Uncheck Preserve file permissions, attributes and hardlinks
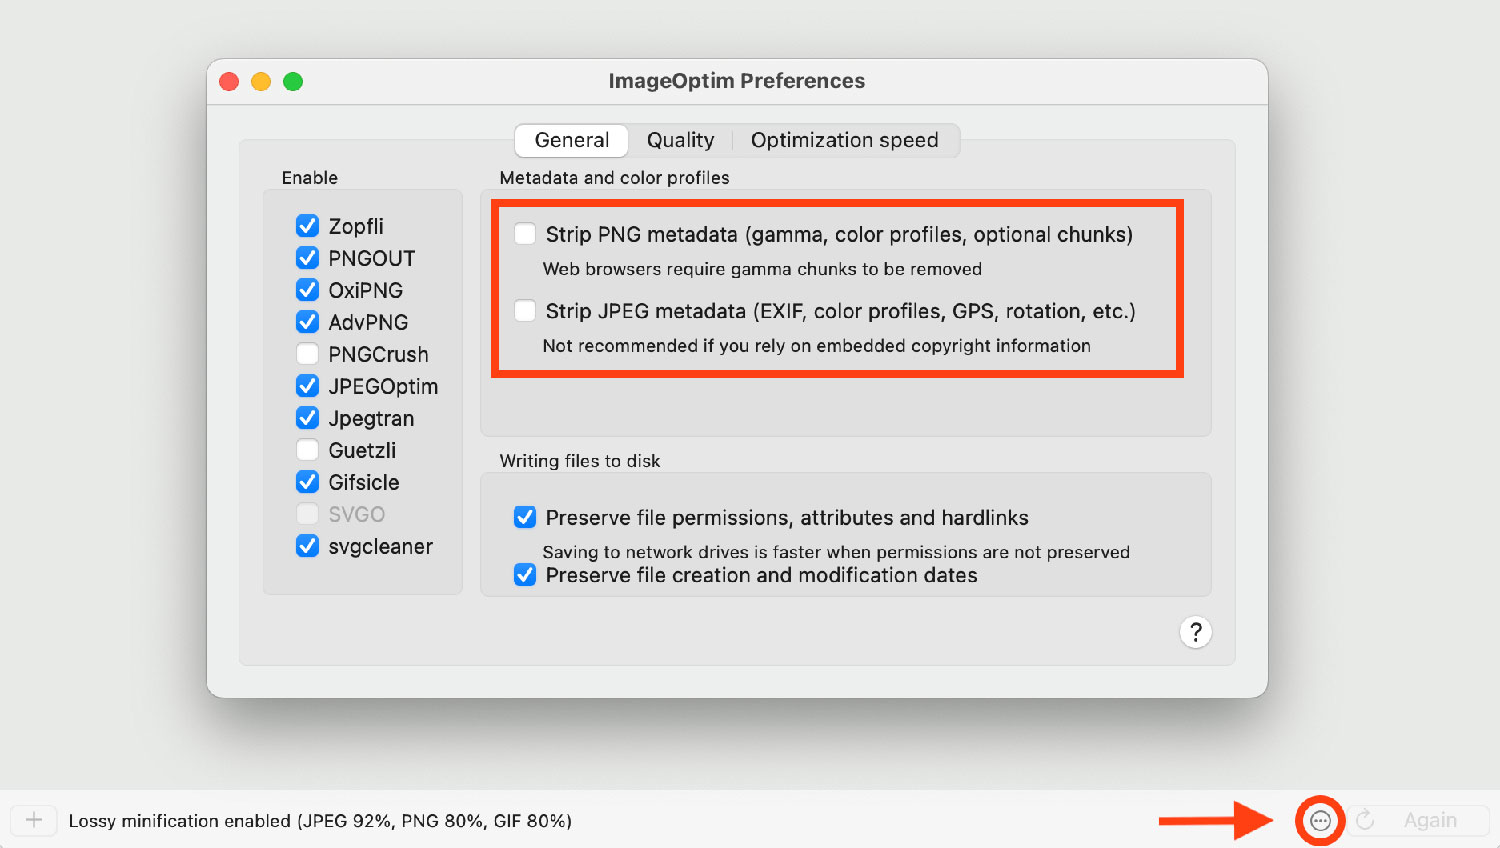 click(525, 517)
